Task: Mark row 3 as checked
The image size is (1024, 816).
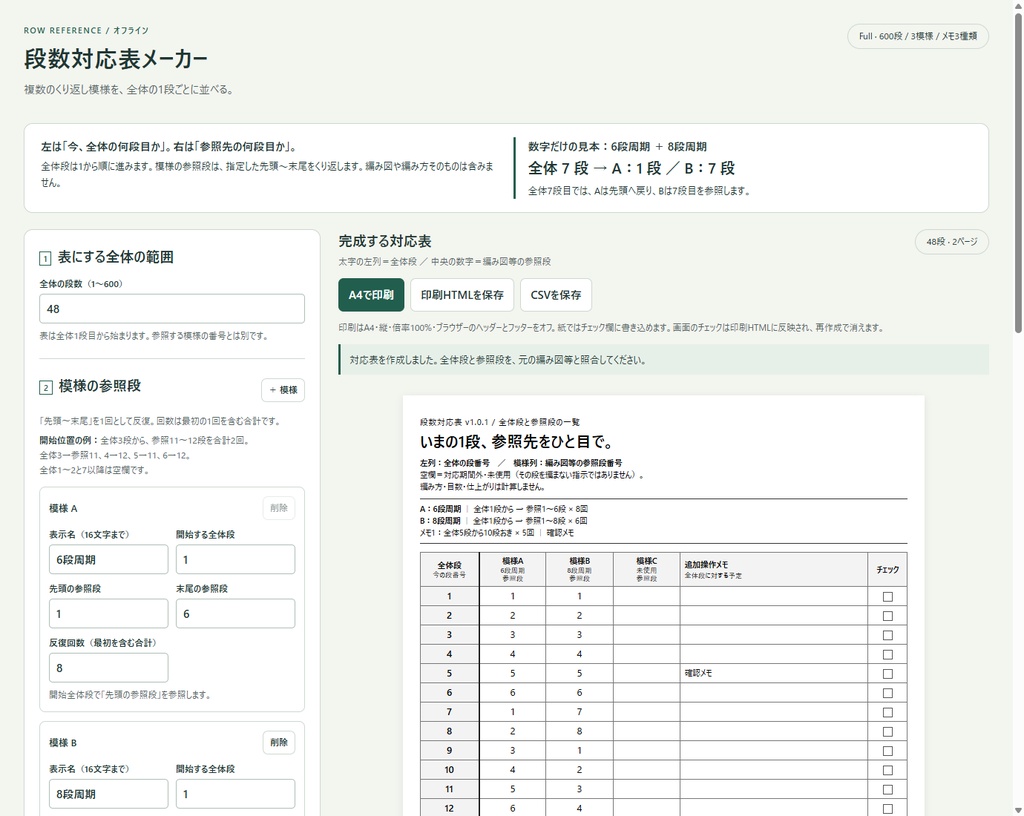Action: click(x=888, y=635)
